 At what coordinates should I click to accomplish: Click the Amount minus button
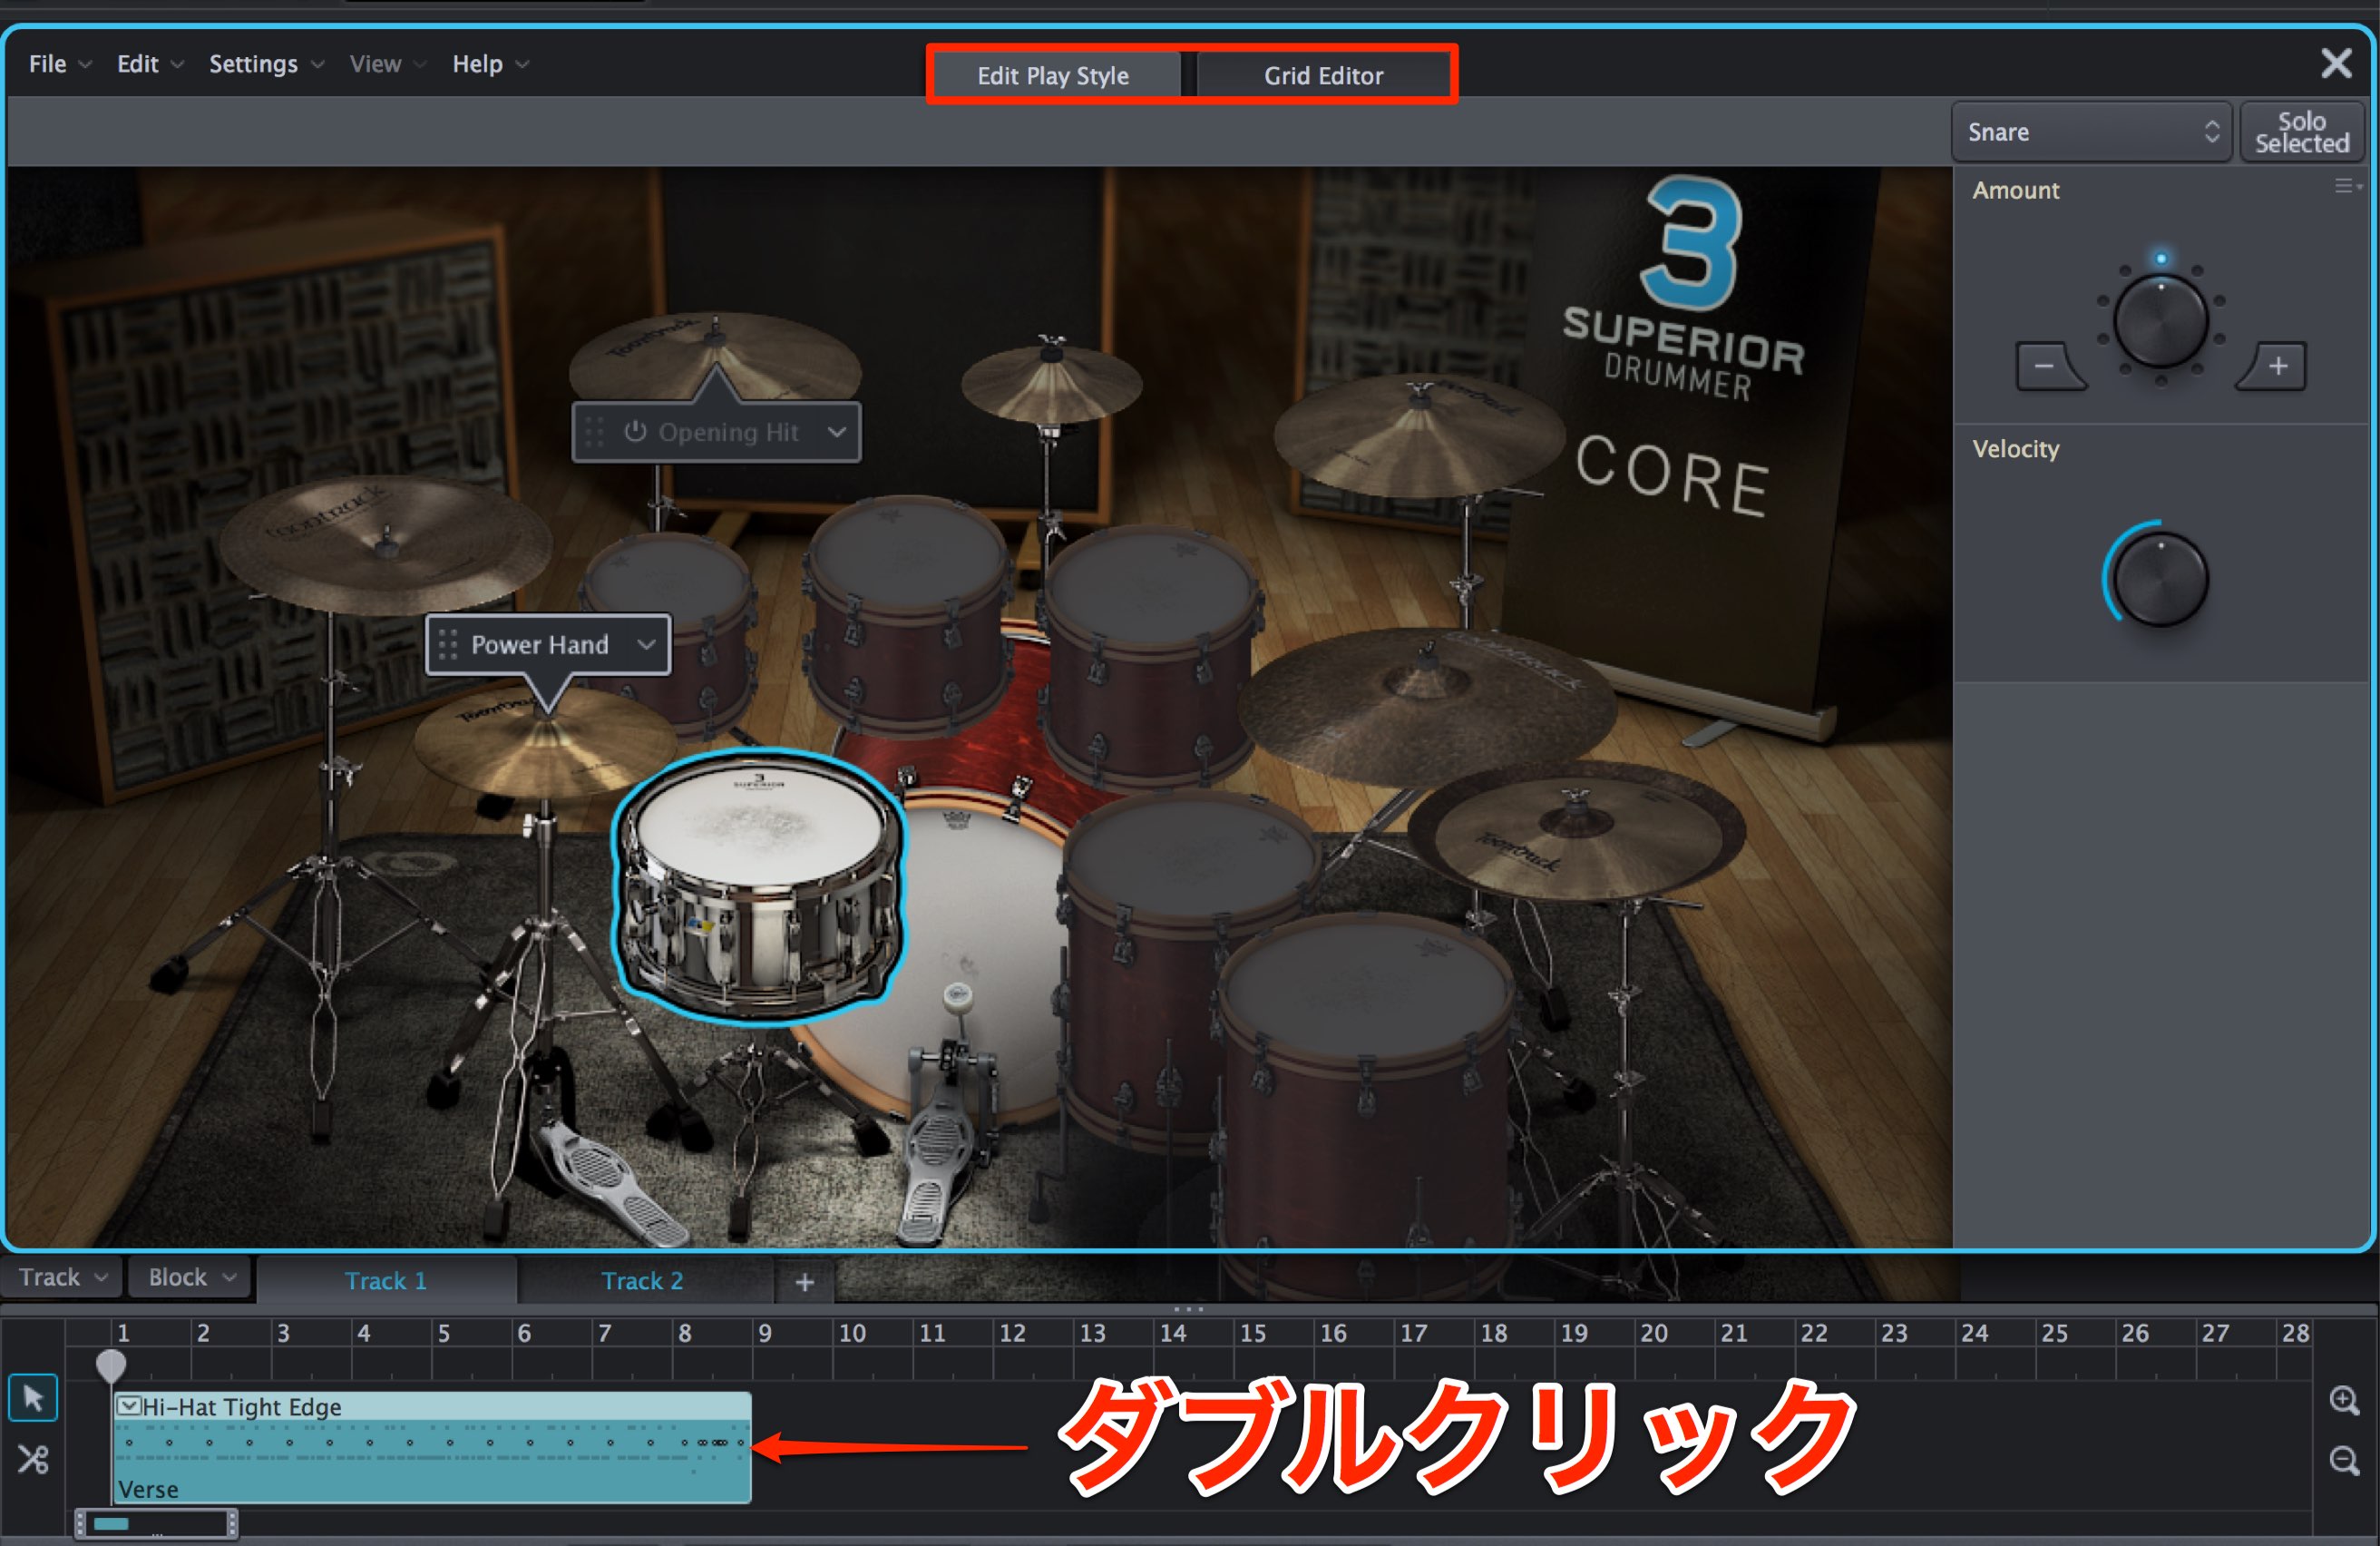point(2049,366)
